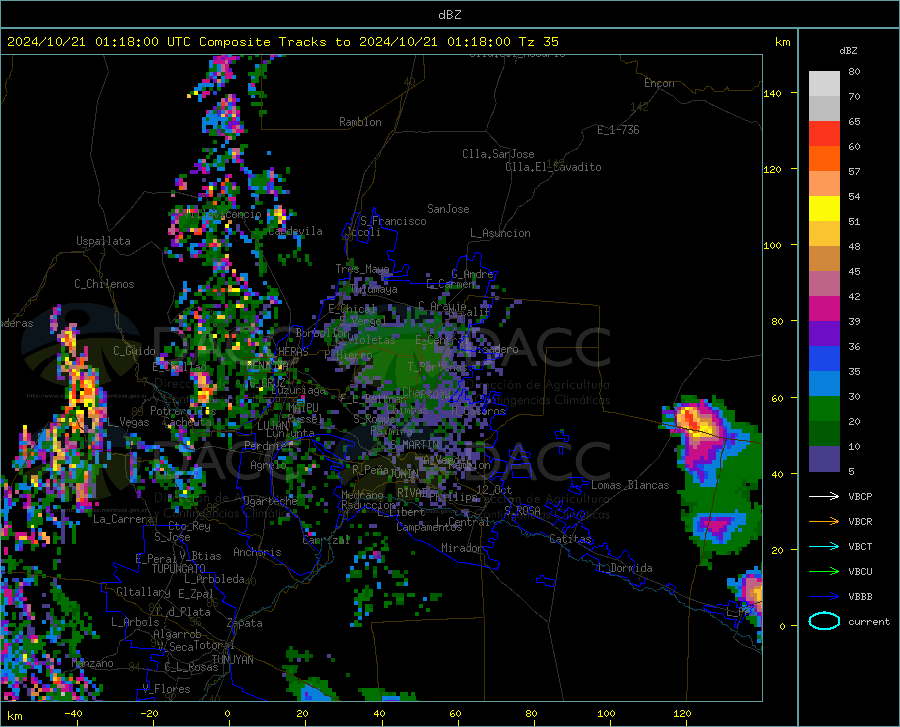
Task: Click the C_Chilenos map label
Action: (104, 284)
